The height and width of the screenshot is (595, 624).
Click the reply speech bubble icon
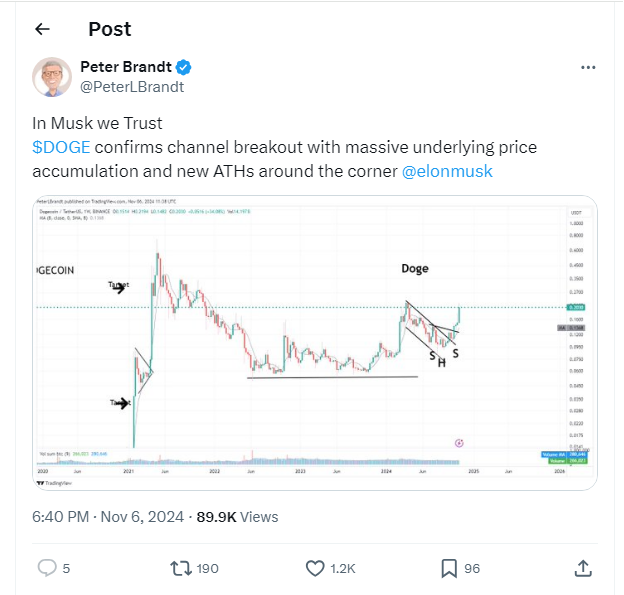[48, 568]
